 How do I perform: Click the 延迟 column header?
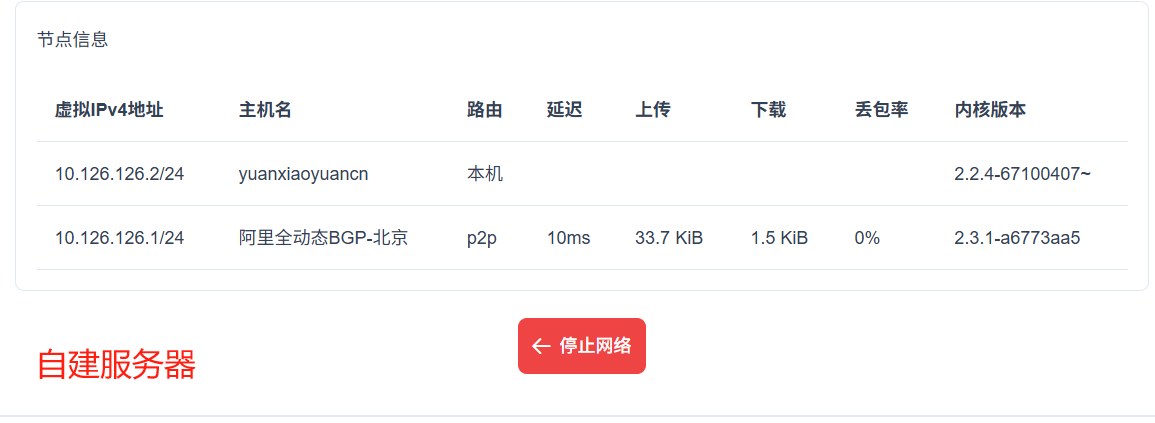pos(564,110)
